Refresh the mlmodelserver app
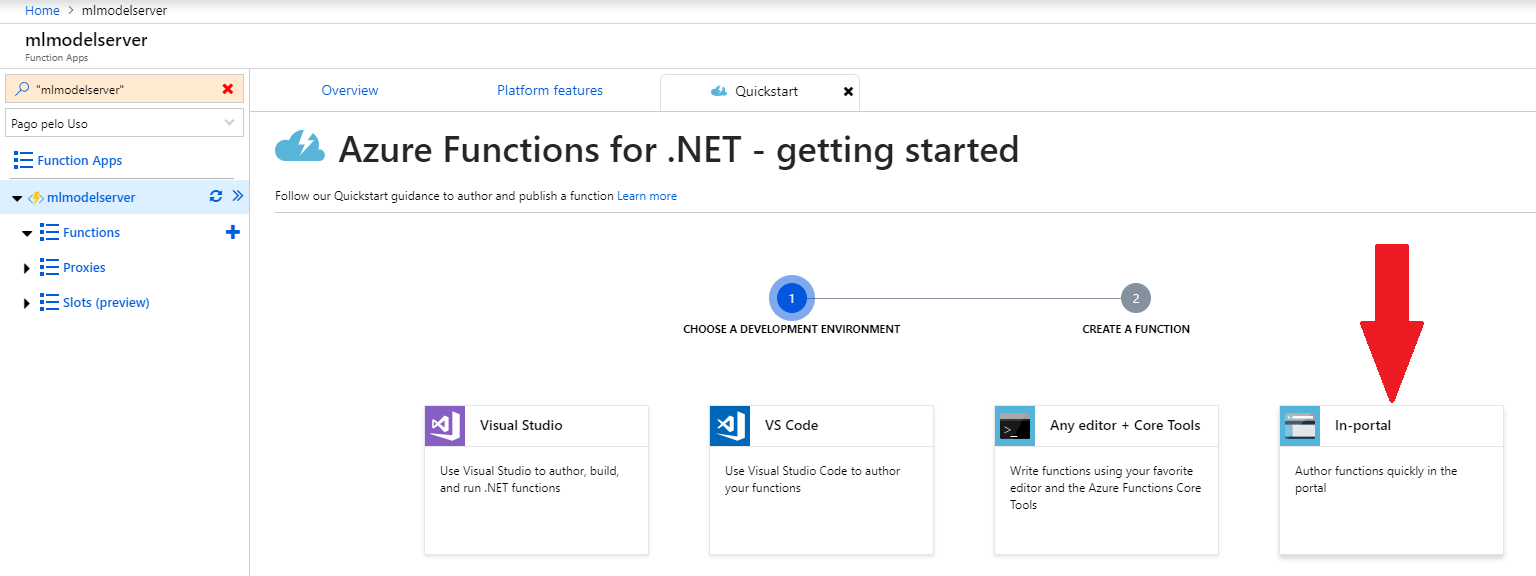 215,196
